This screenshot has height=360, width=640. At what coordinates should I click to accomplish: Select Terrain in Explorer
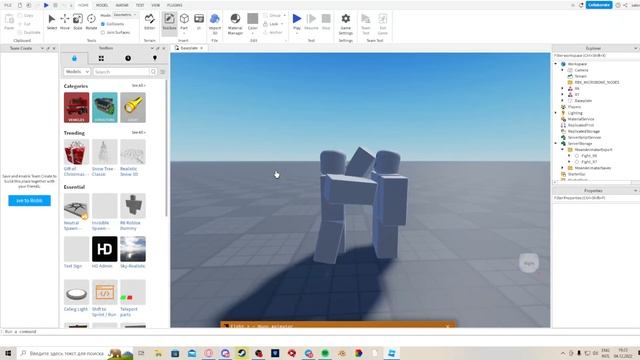(580, 76)
